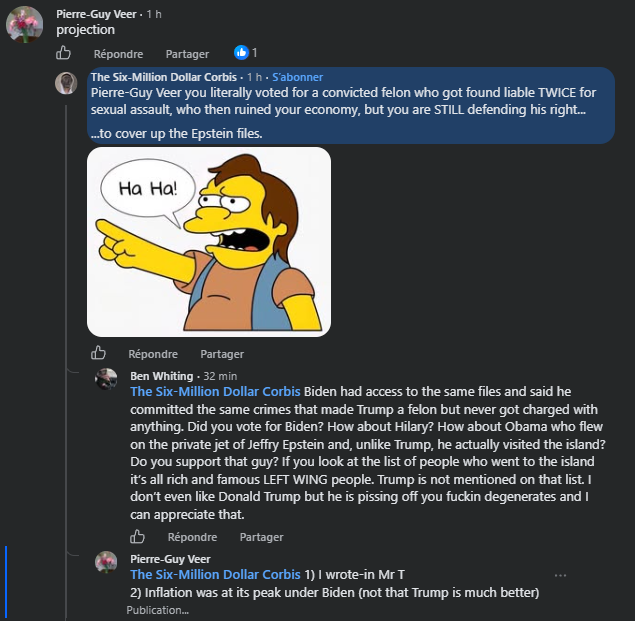Click the Corbis mention in Ben's reply
The width and height of the screenshot is (635, 621).
point(215,392)
